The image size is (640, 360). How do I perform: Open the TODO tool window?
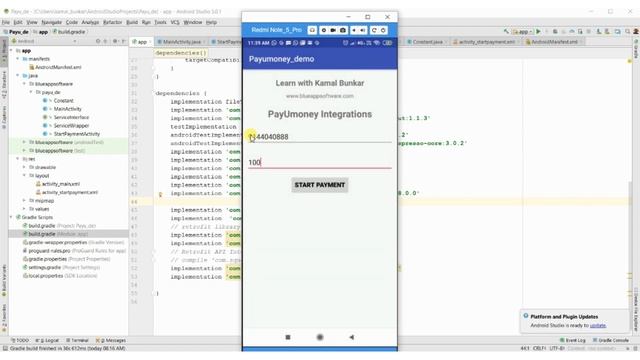pyautogui.click(x=20, y=340)
